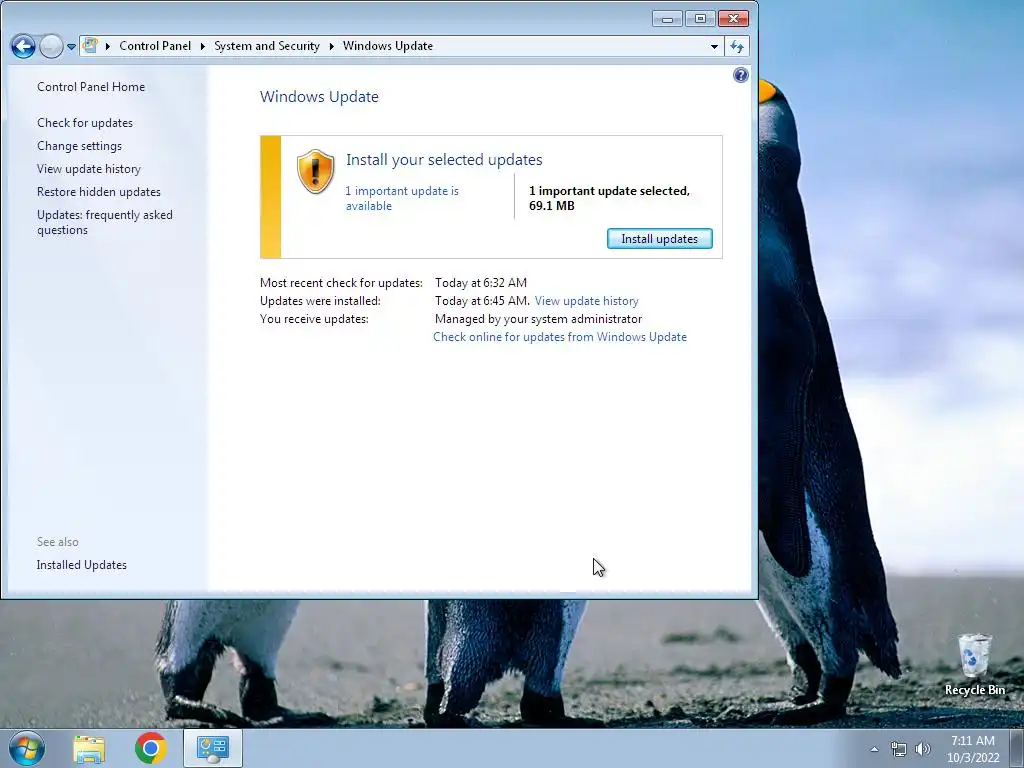Click the 'See also' sidebar label
The height and width of the screenshot is (768, 1024).
pyautogui.click(x=57, y=542)
